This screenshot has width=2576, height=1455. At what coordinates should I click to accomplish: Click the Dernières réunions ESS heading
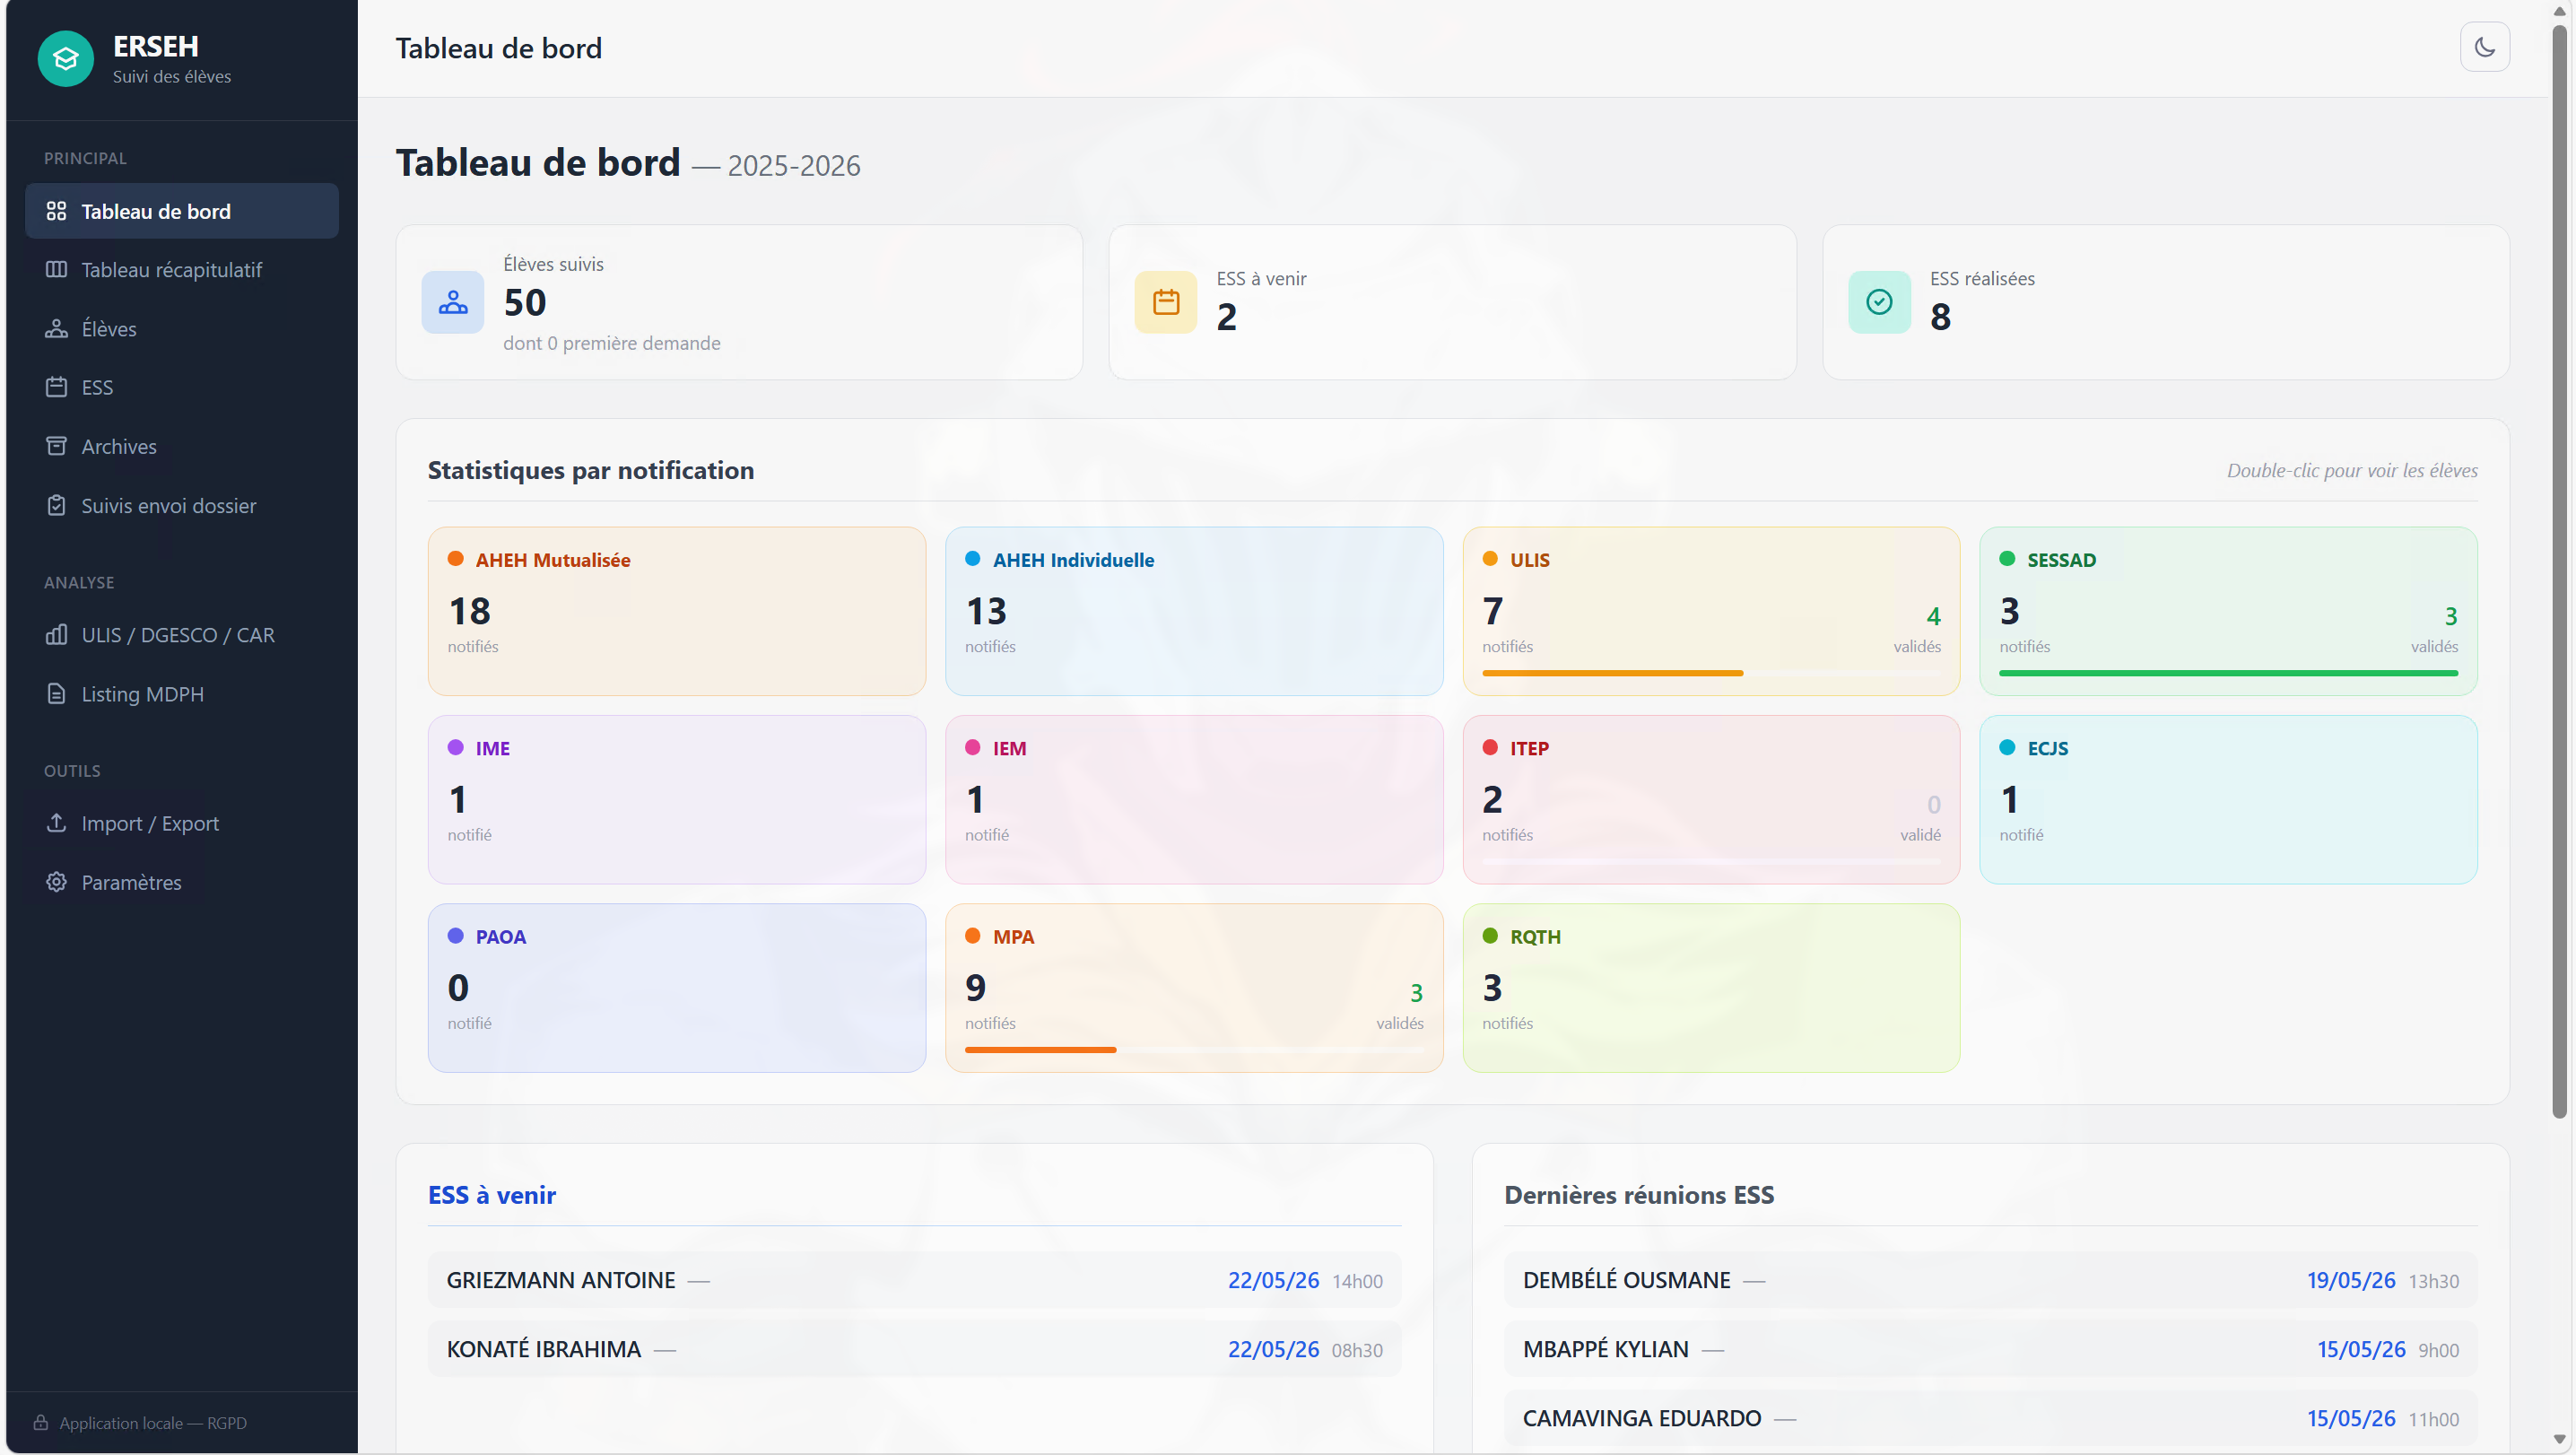pos(1639,1195)
